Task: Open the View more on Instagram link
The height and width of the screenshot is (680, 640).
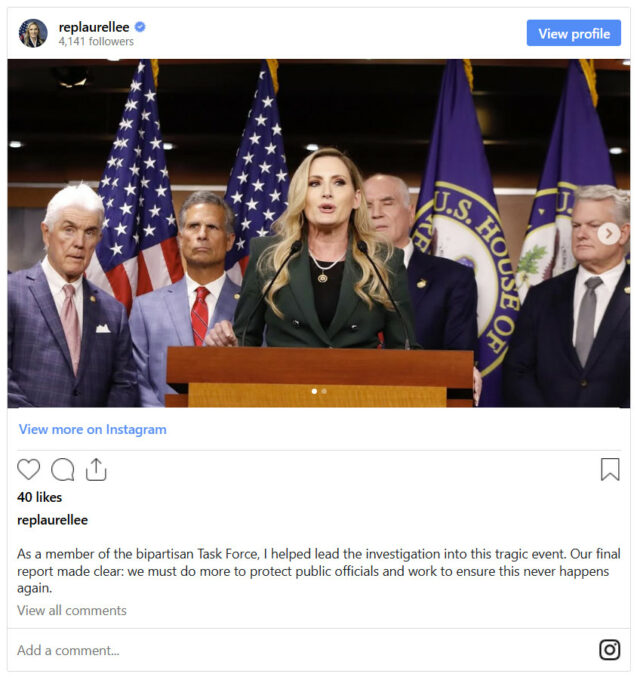Action: [92, 429]
